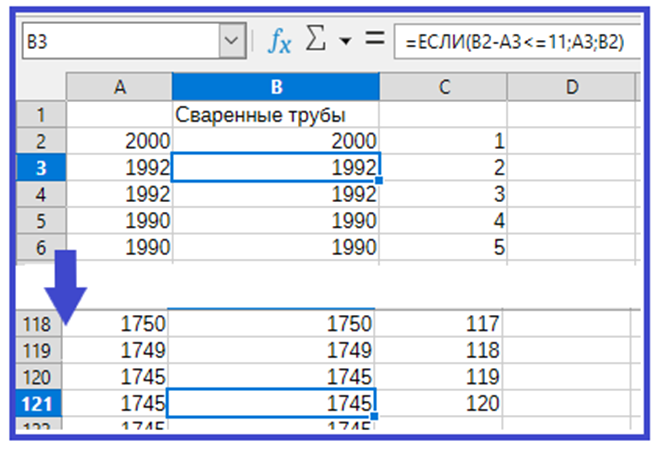Open the Sum icon dropdown arrow
The height and width of the screenshot is (453, 661).
pyautogui.click(x=345, y=43)
